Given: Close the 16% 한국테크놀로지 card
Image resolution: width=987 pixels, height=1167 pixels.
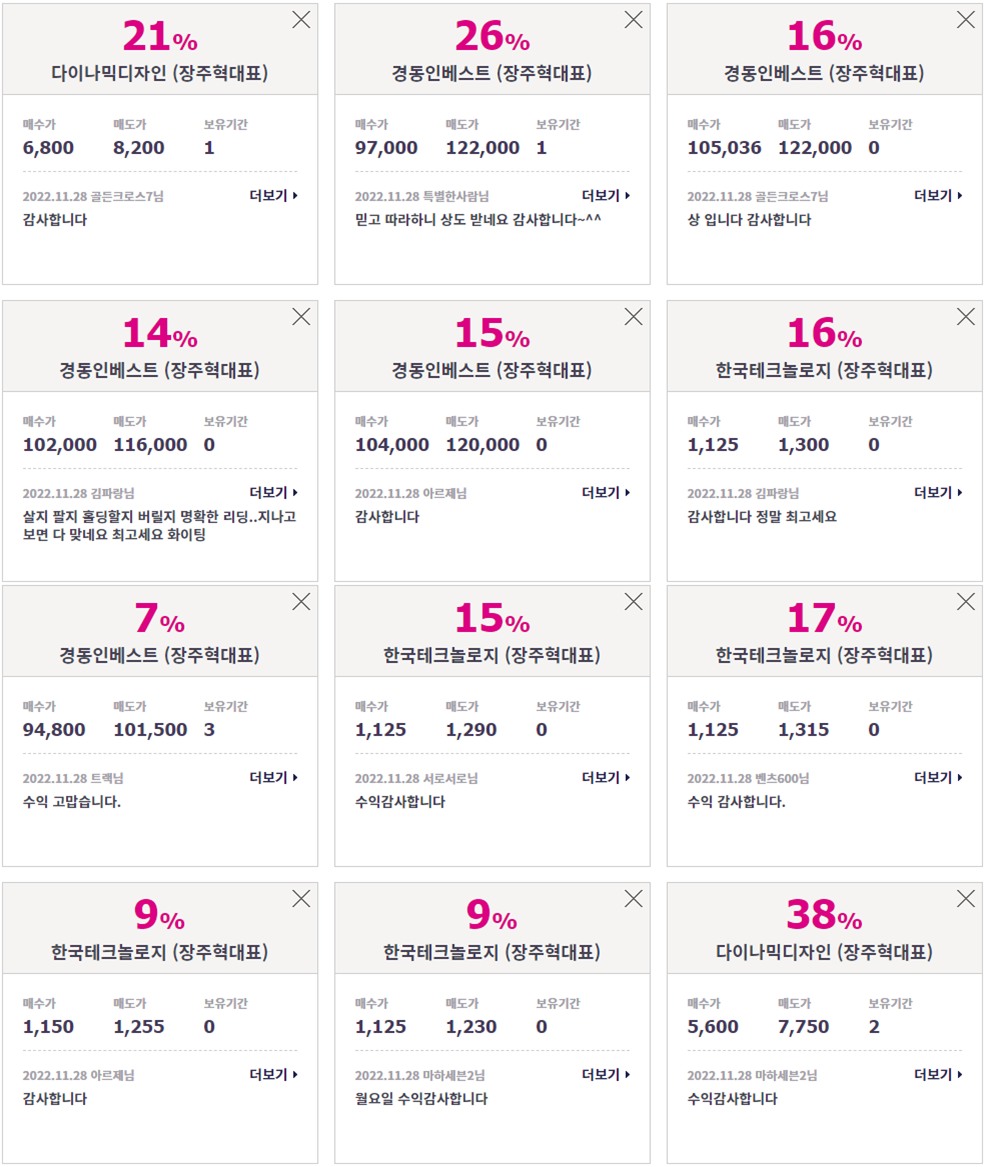Looking at the screenshot, I should pos(965,317).
